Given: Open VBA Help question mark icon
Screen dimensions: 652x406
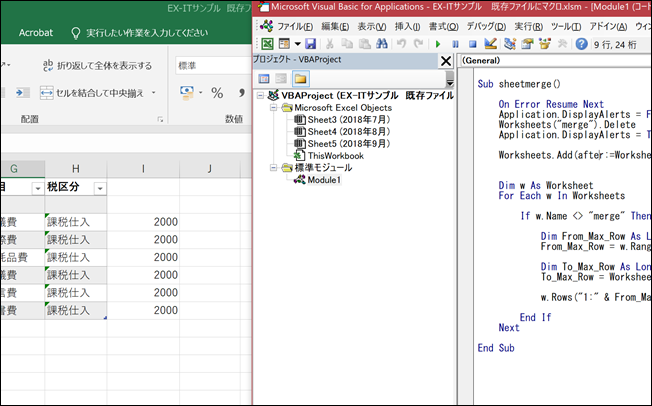Looking at the screenshot, I should click(581, 44).
